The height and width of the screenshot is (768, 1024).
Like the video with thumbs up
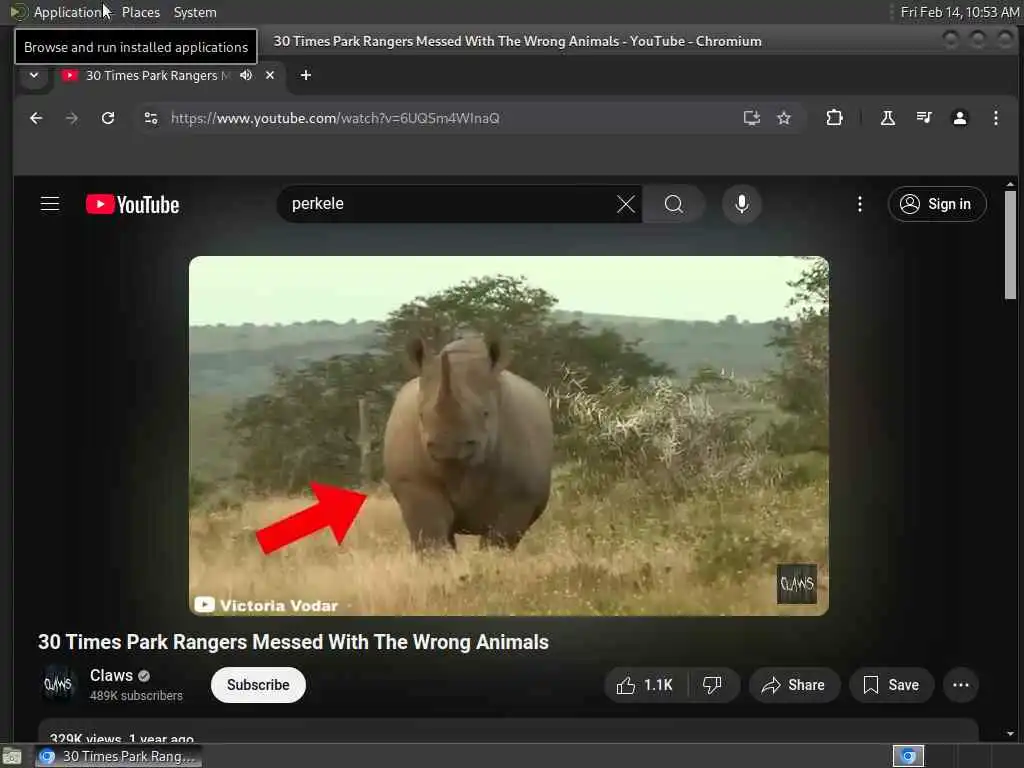pyautogui.click(x=645, y=685)
